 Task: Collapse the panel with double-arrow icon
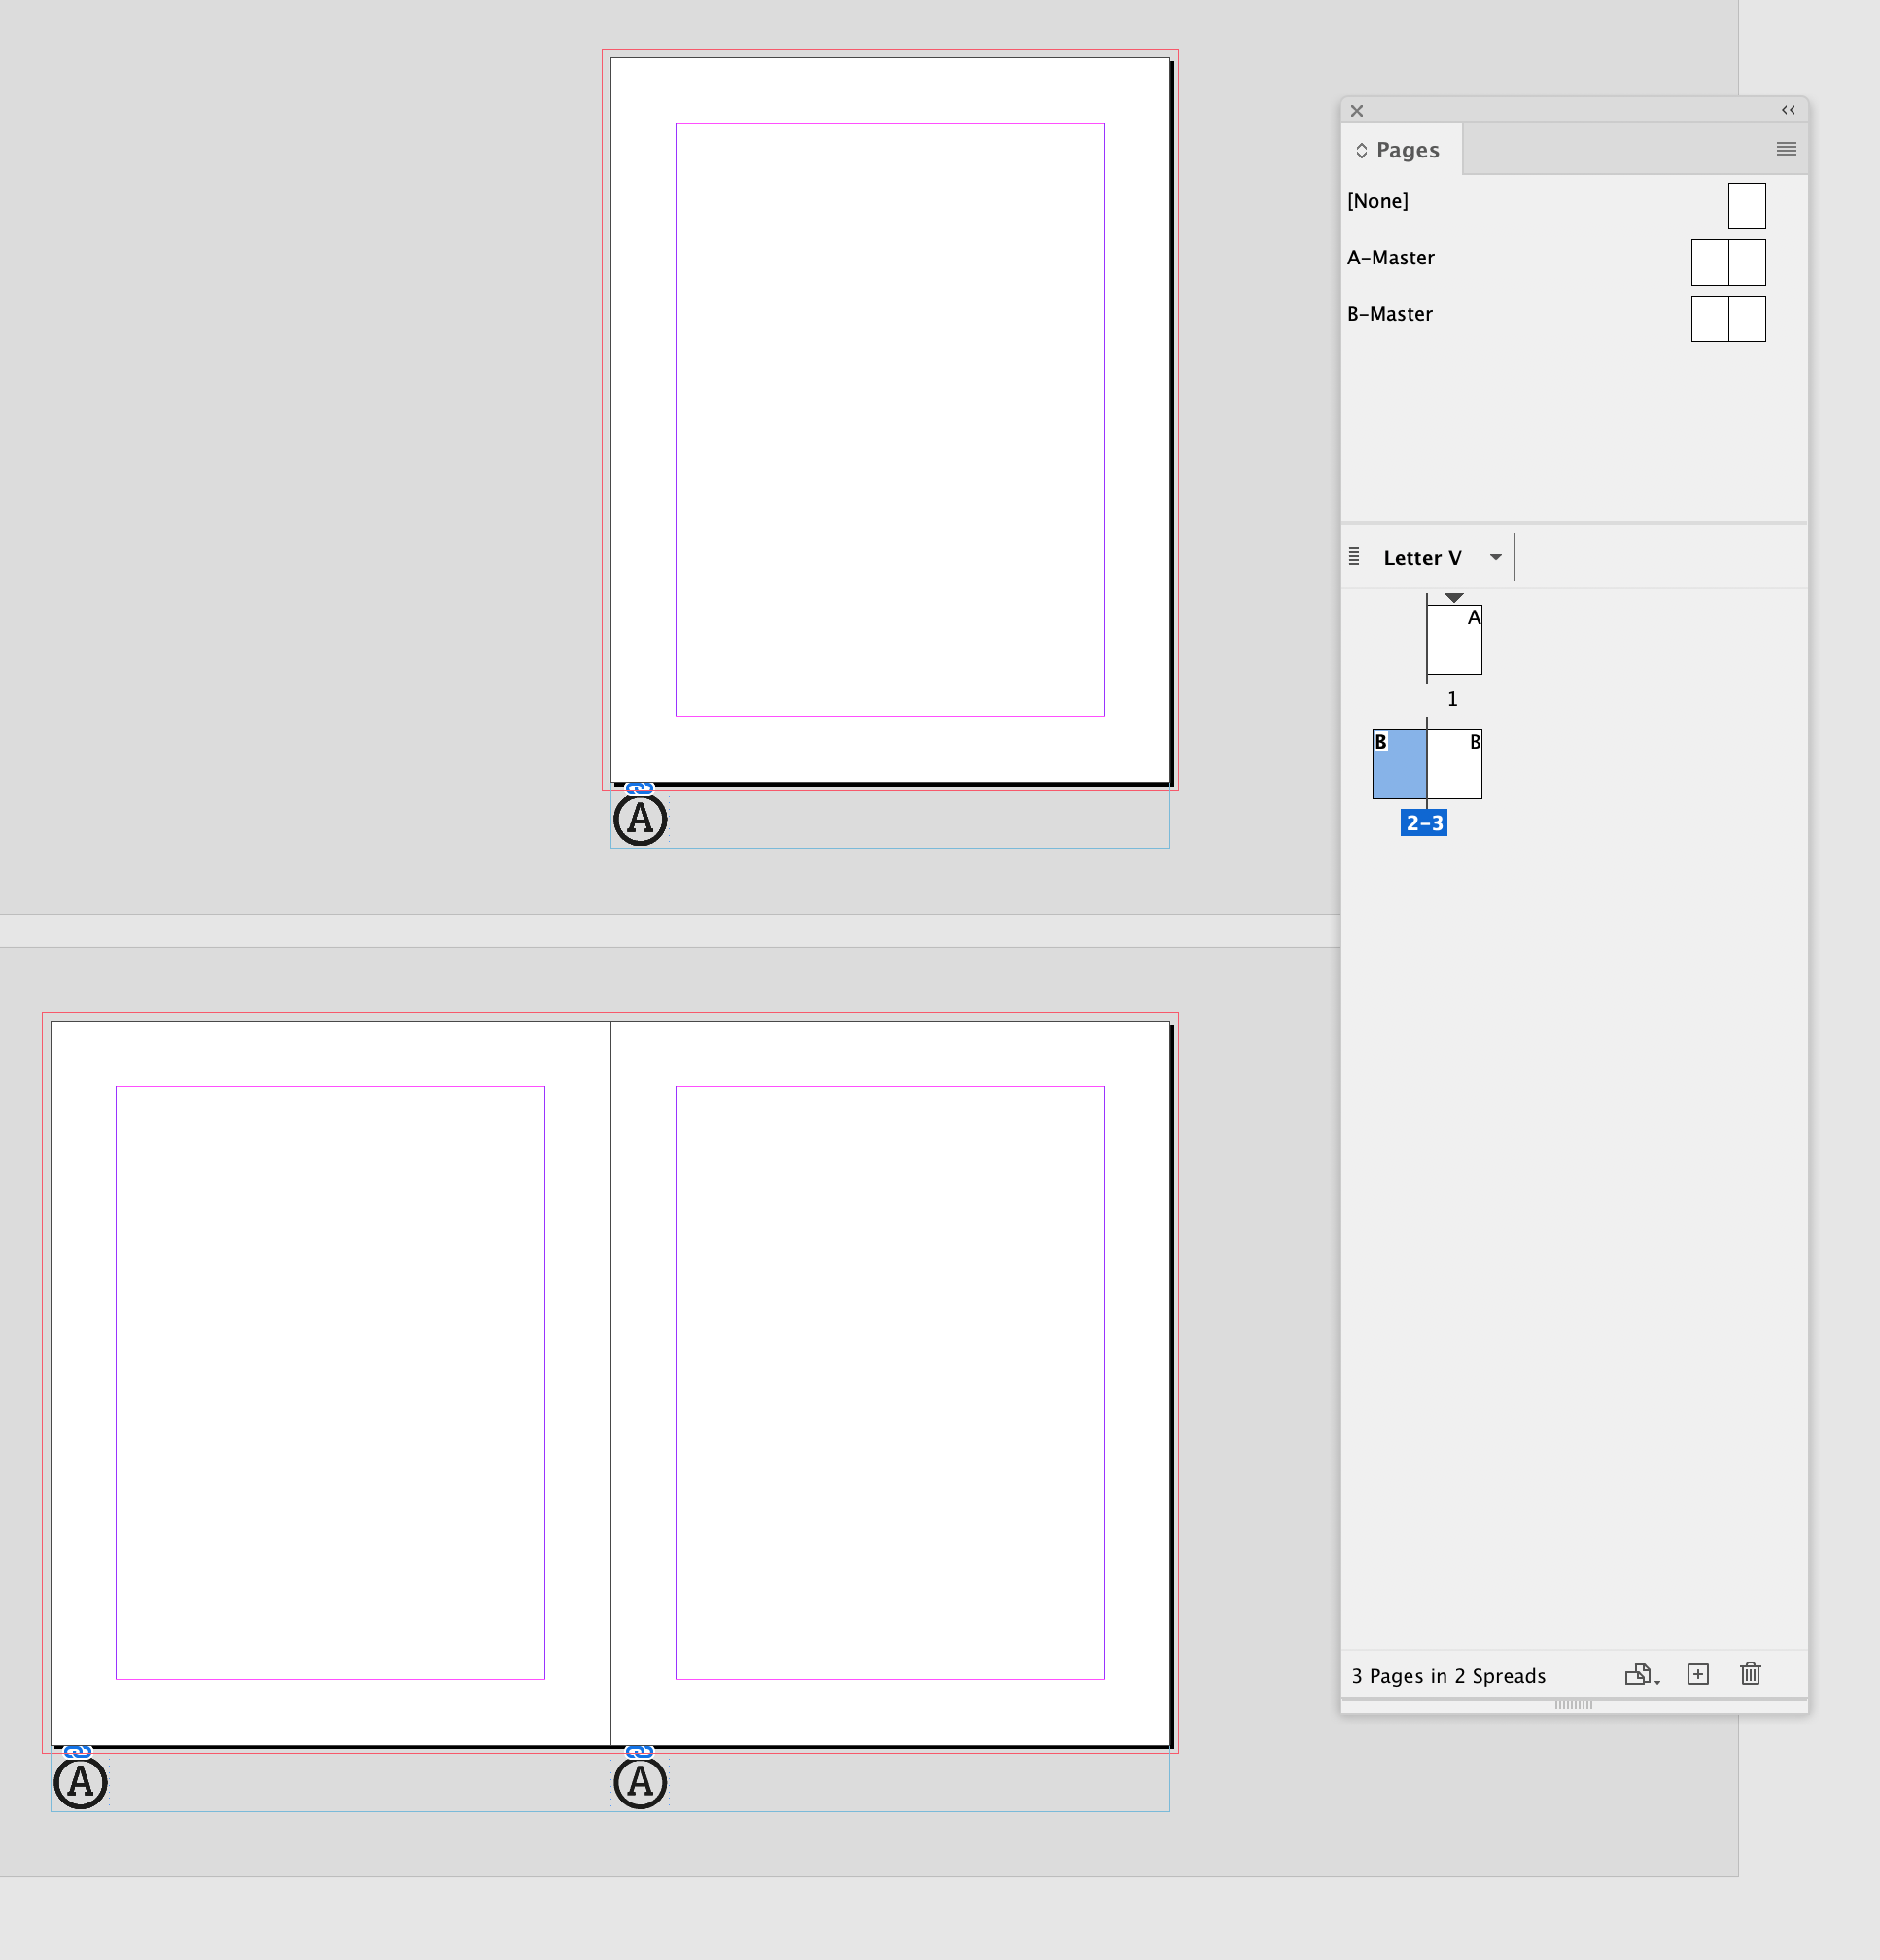pos(1788,110)
